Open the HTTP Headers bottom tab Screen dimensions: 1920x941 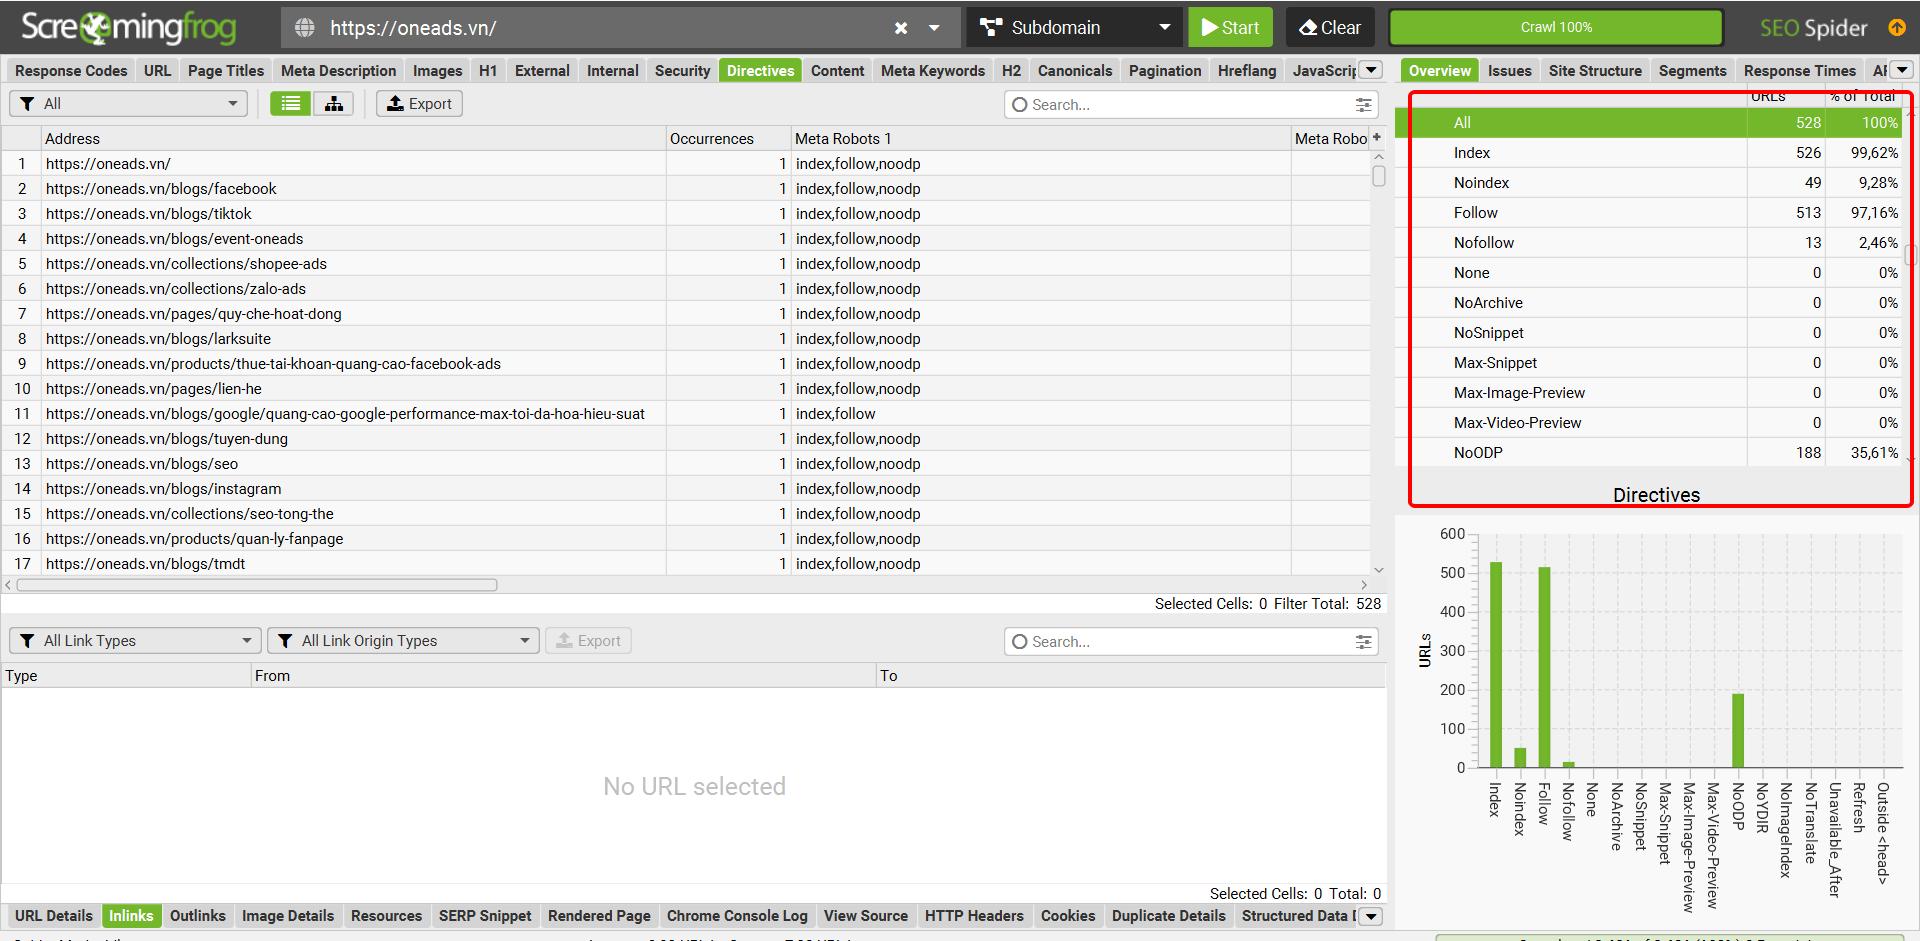[x=974, y=915]
